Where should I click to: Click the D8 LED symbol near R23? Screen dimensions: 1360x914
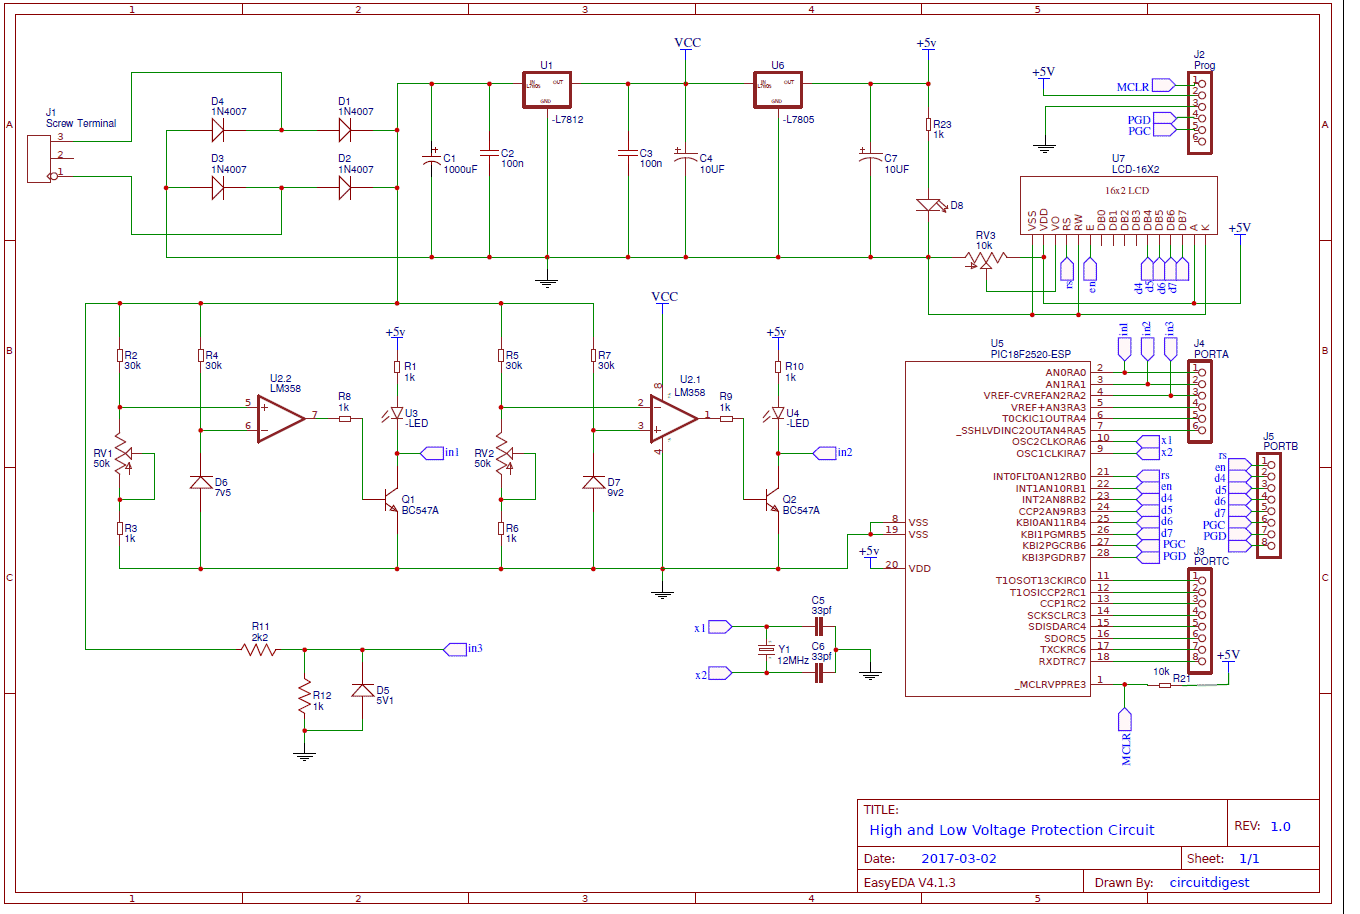[x=930, y=204]
